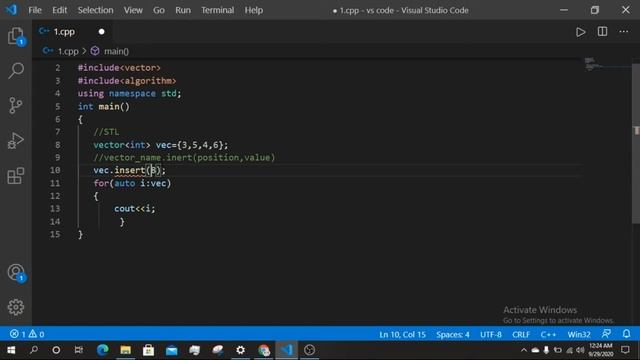
Task: Open Task View in taskbar
Action: tap(79, 350)
